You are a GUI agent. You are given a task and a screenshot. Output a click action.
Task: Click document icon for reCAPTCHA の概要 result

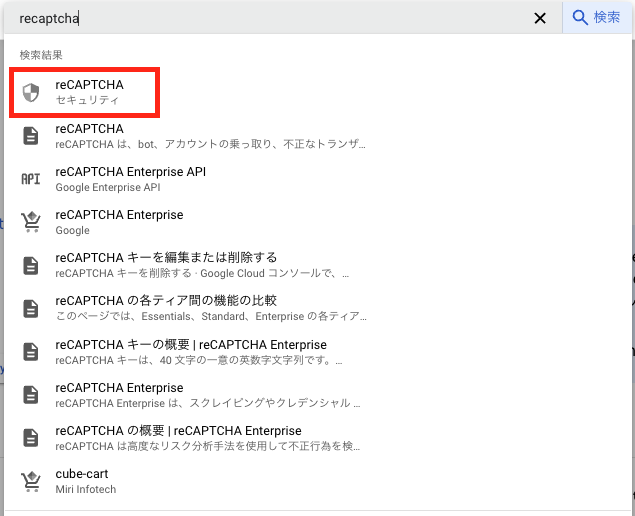[x=31, y=438]
